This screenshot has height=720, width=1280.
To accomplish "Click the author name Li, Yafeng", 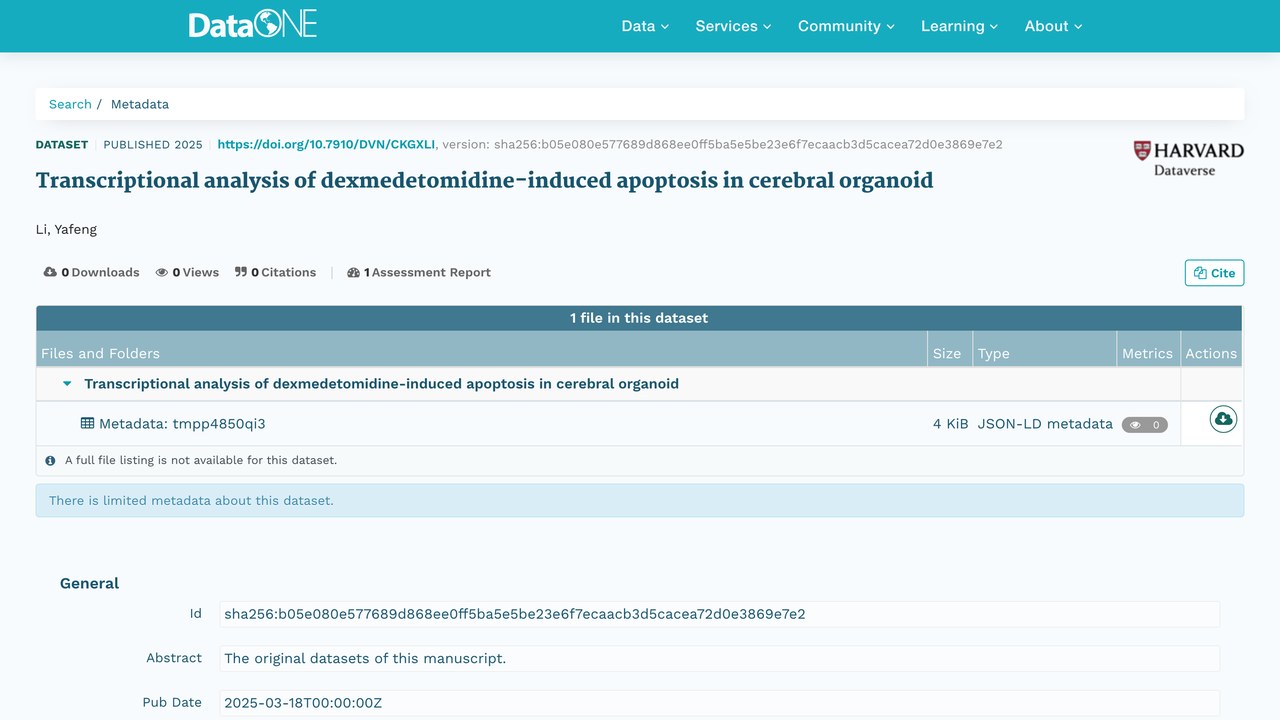I will 66,229.
